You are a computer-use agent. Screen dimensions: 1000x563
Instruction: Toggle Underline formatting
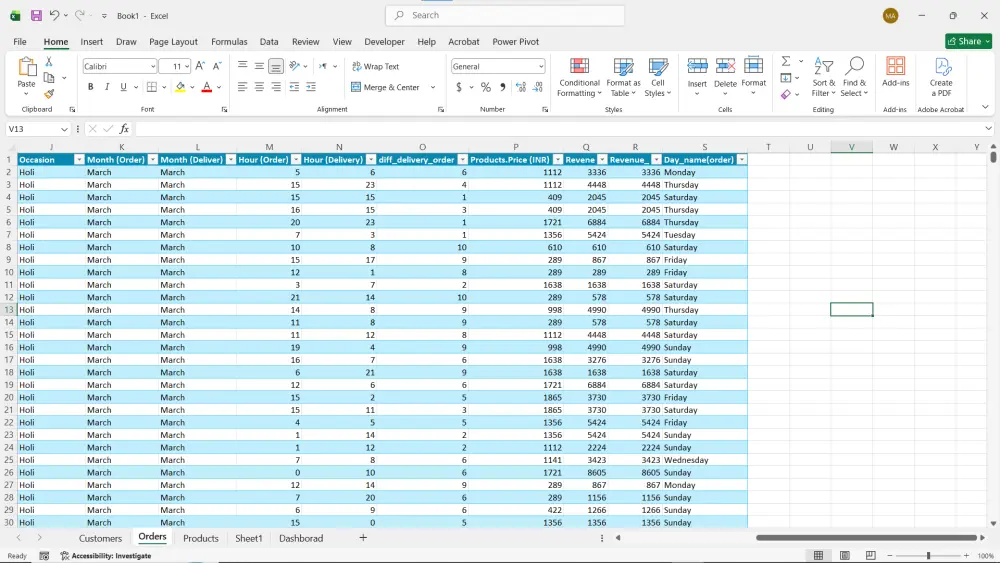click(123, 87)
